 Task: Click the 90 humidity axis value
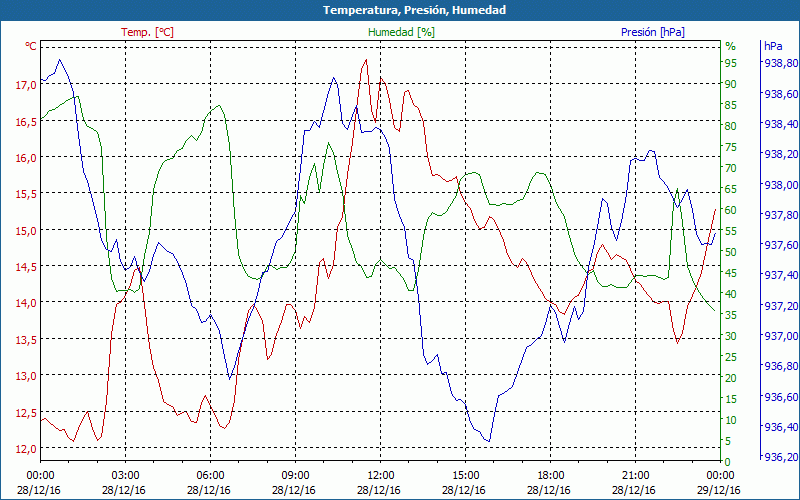[x=731, y=84]
